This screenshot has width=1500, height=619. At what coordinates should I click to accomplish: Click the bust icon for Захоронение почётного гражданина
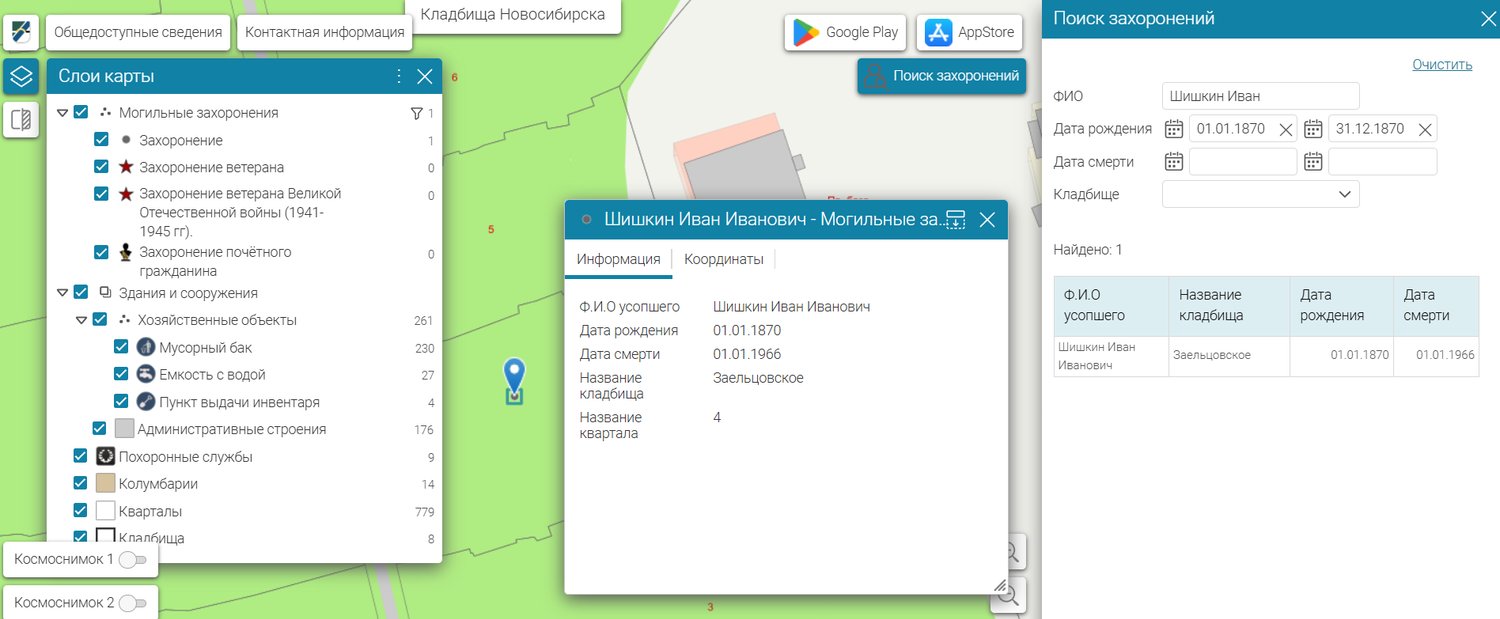(126, 253)
